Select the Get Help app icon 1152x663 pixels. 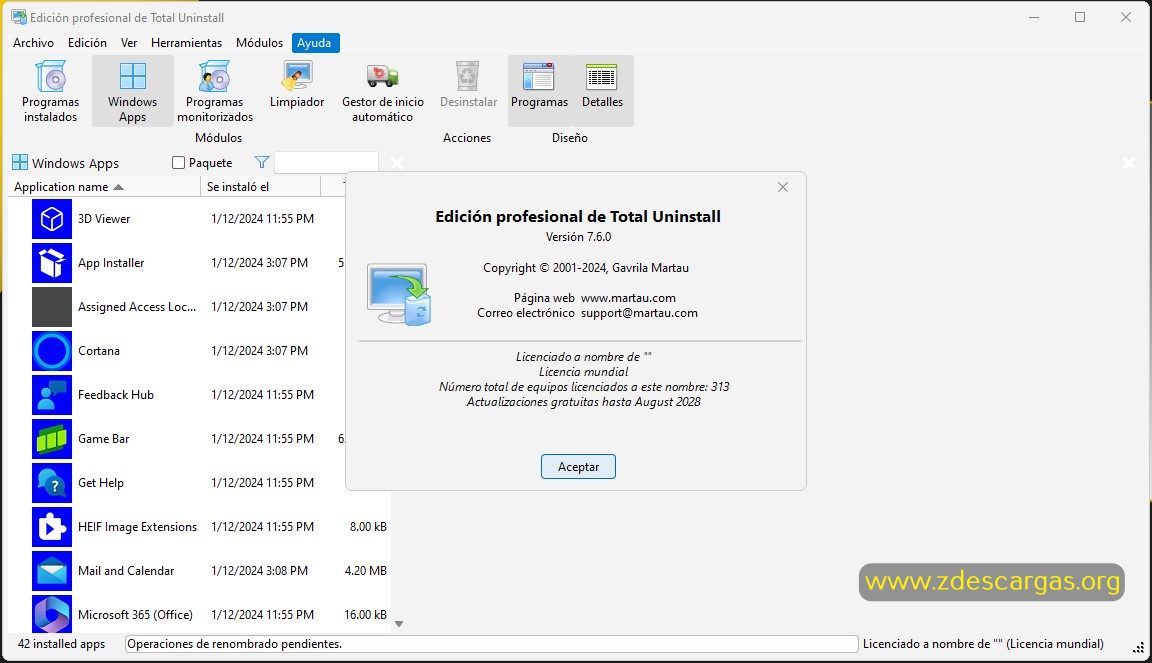[51, 483]
